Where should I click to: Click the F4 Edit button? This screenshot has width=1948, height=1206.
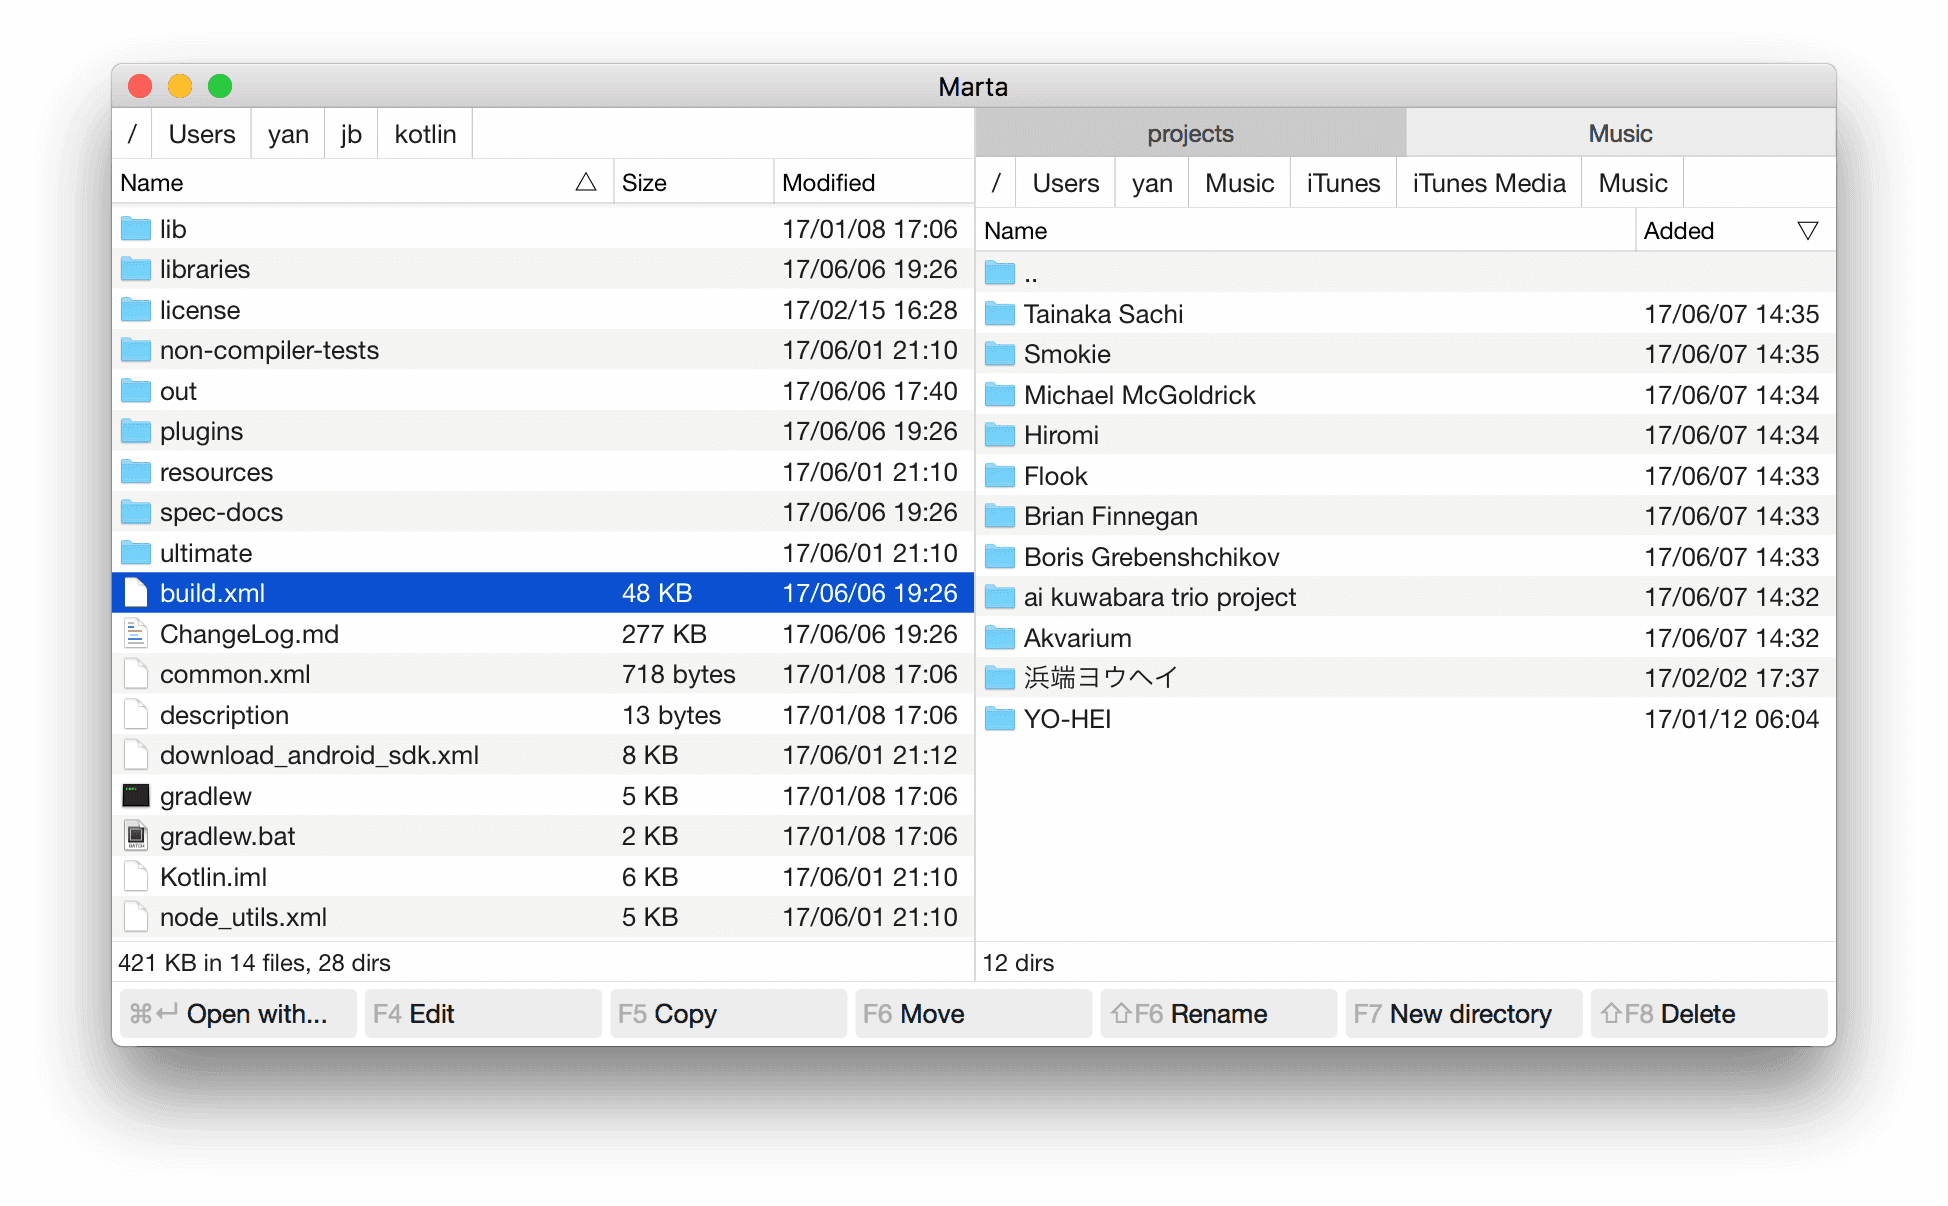coord(483,1014)
